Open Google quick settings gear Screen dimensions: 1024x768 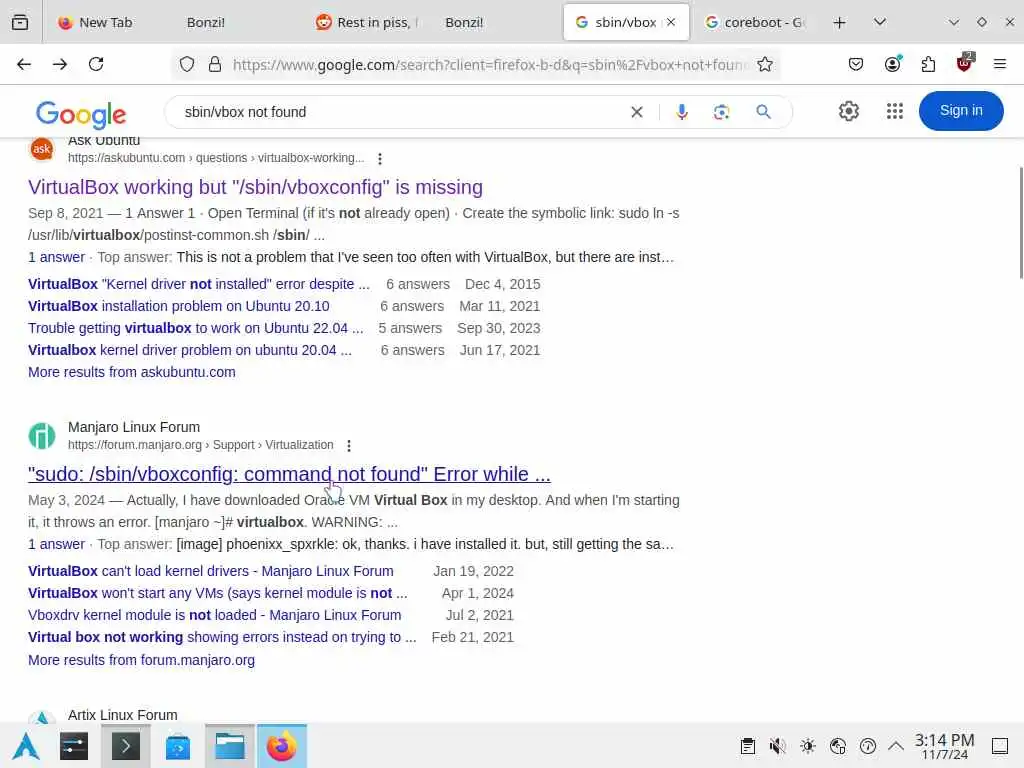[849, 111]
